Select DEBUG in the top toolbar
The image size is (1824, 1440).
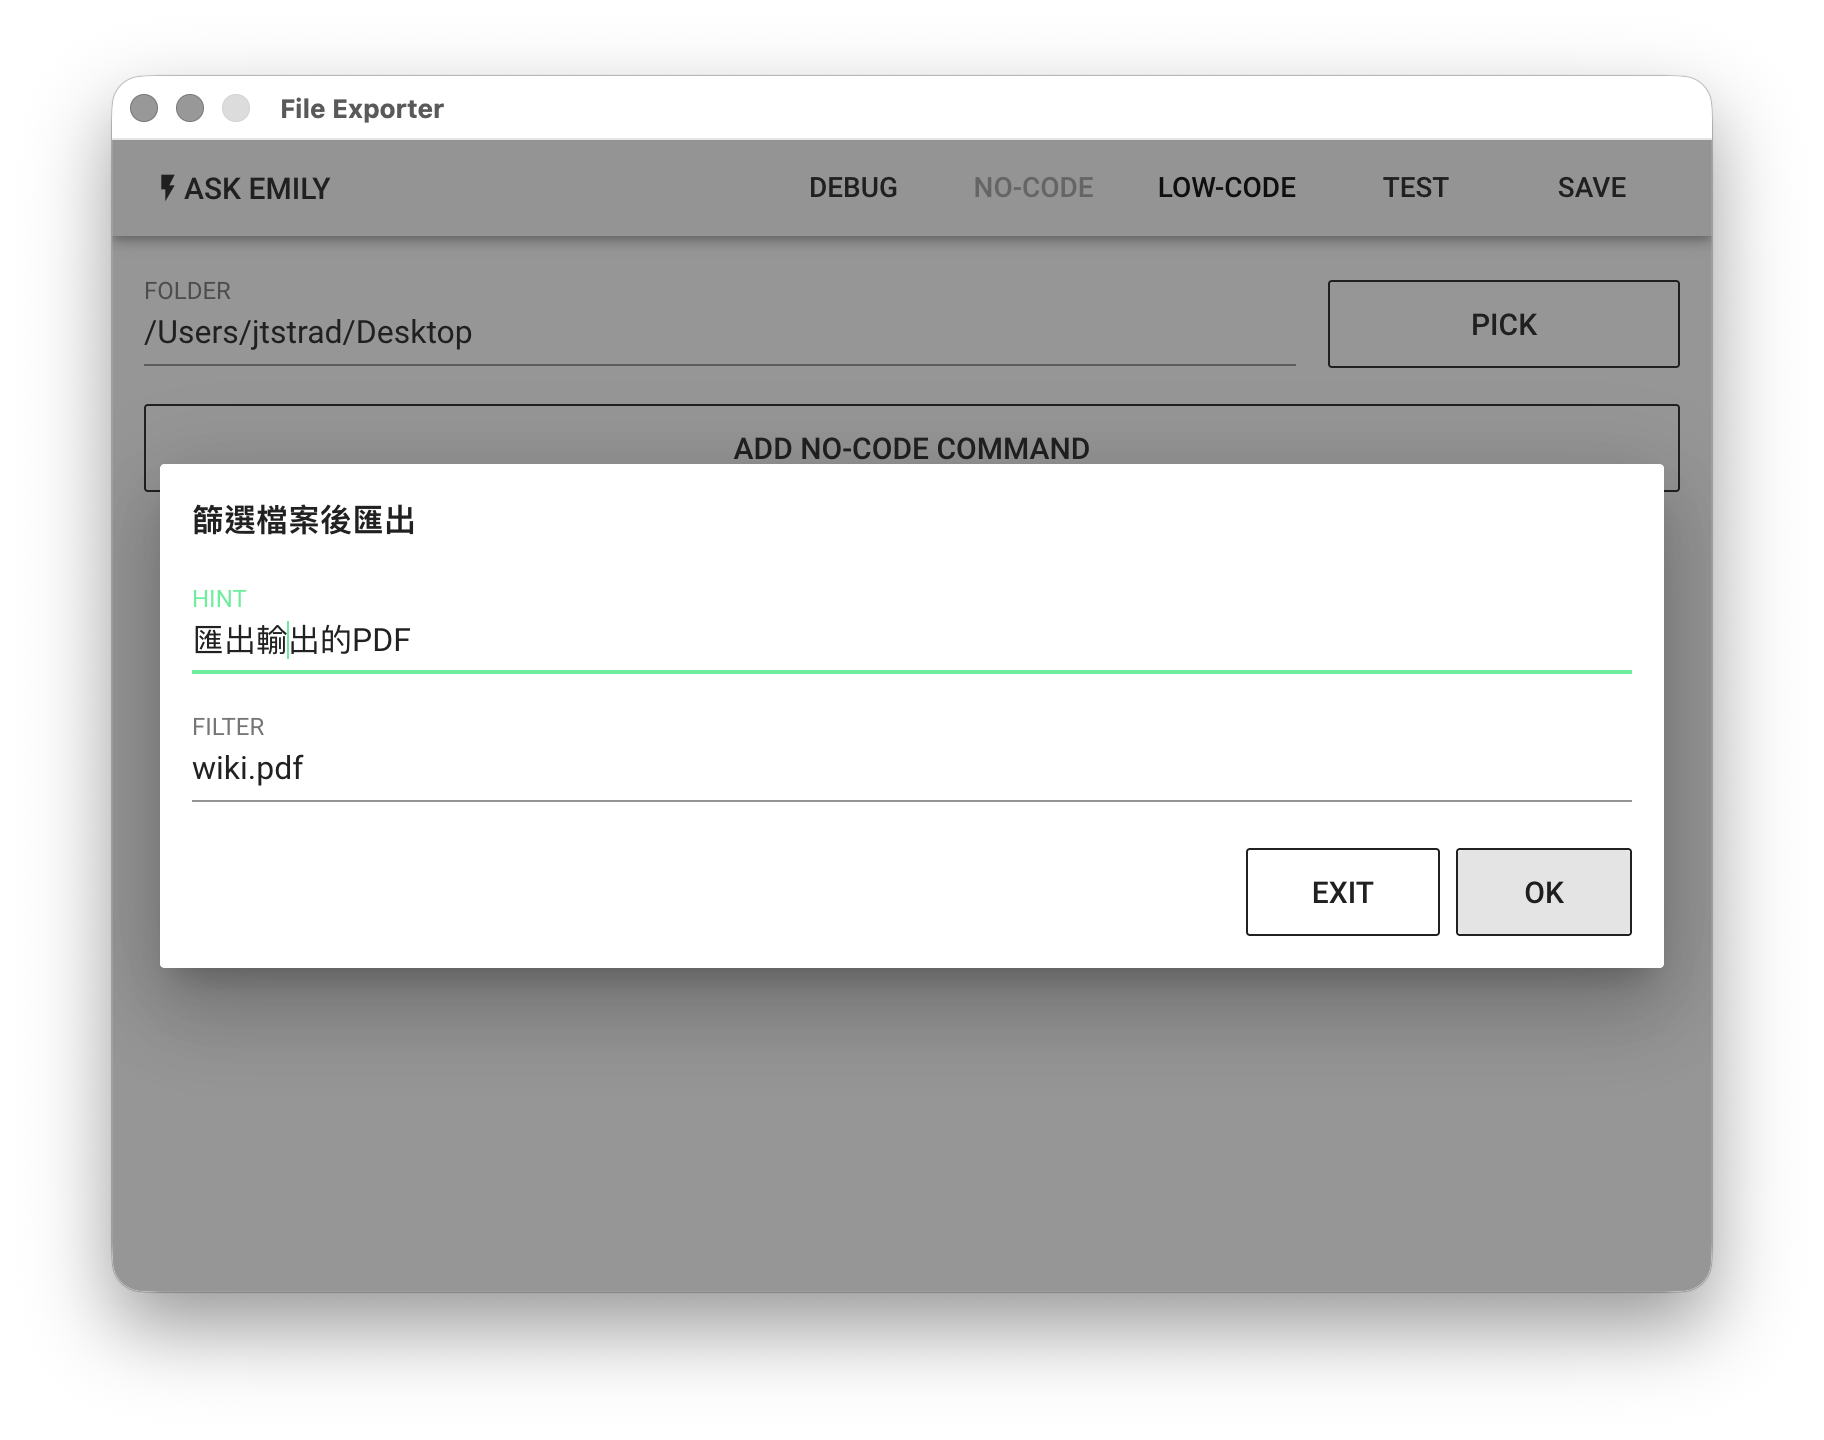point(852,188)
